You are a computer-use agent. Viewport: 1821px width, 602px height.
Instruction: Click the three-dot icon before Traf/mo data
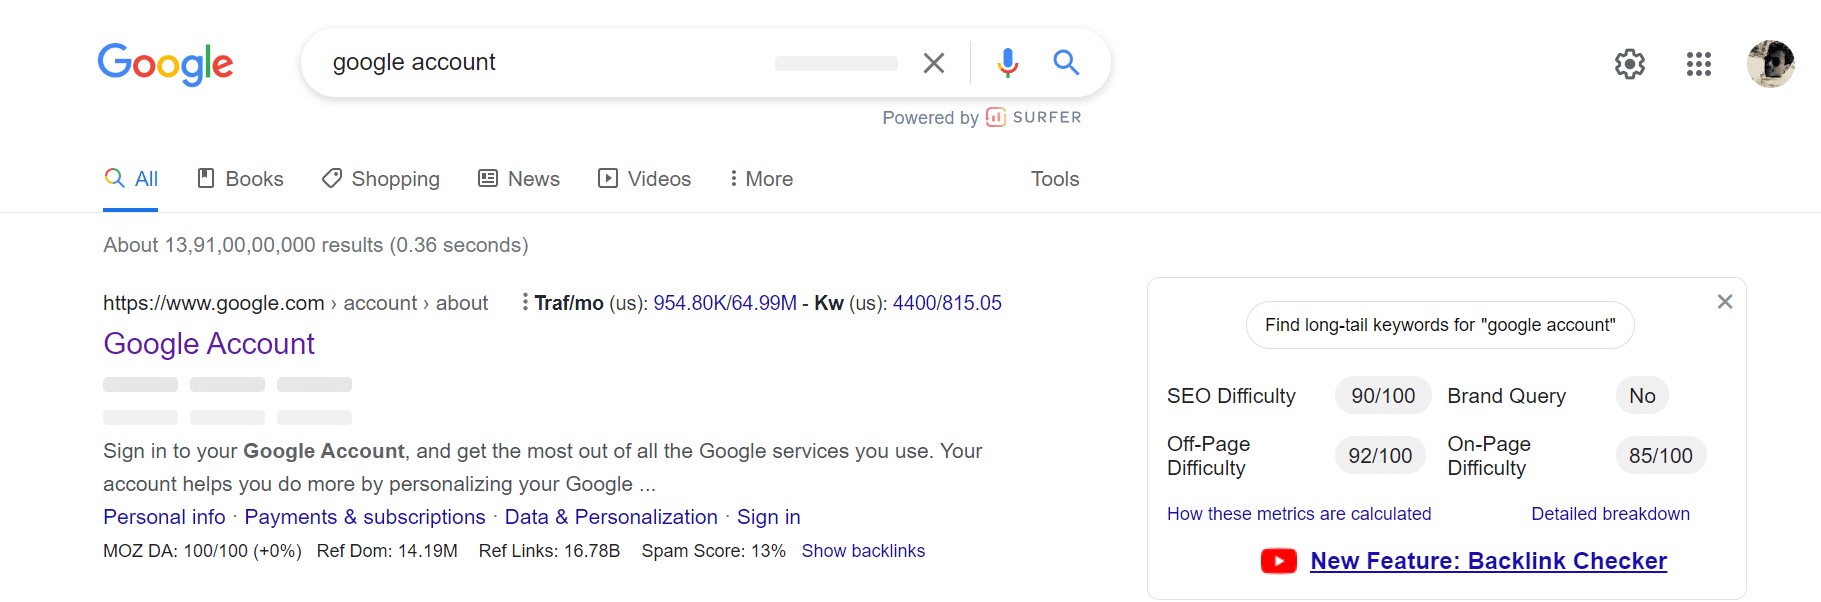pyautogui.click(x=525, y=302)
